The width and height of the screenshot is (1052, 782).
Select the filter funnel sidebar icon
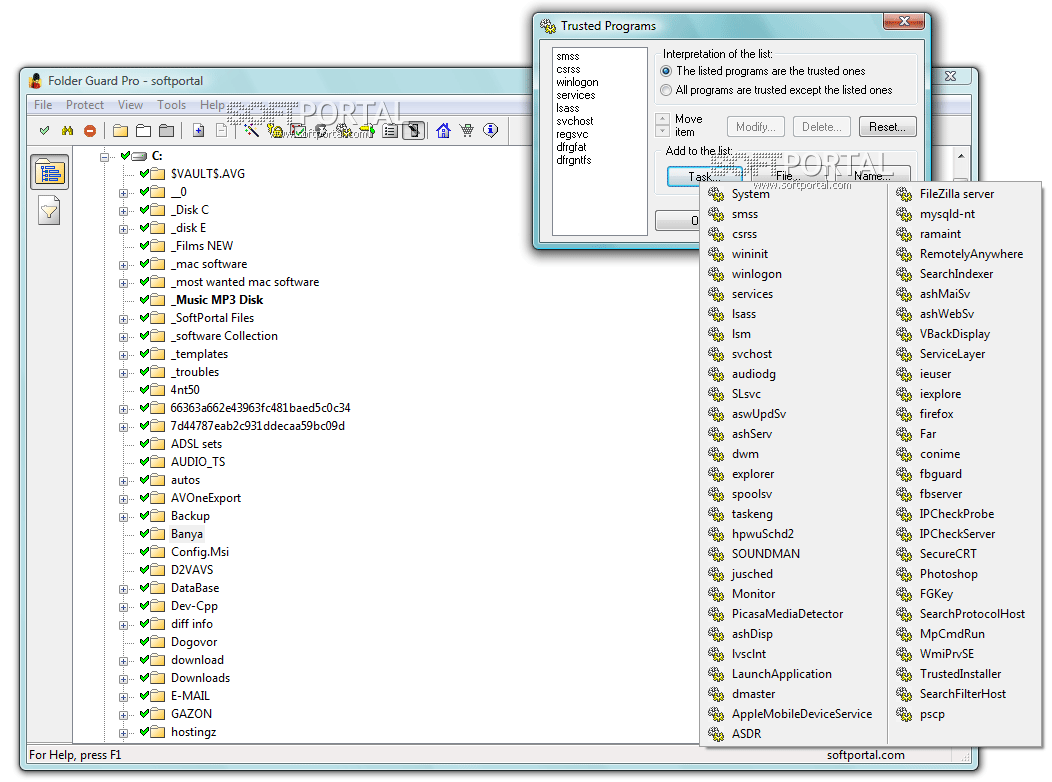click(50, 211)
